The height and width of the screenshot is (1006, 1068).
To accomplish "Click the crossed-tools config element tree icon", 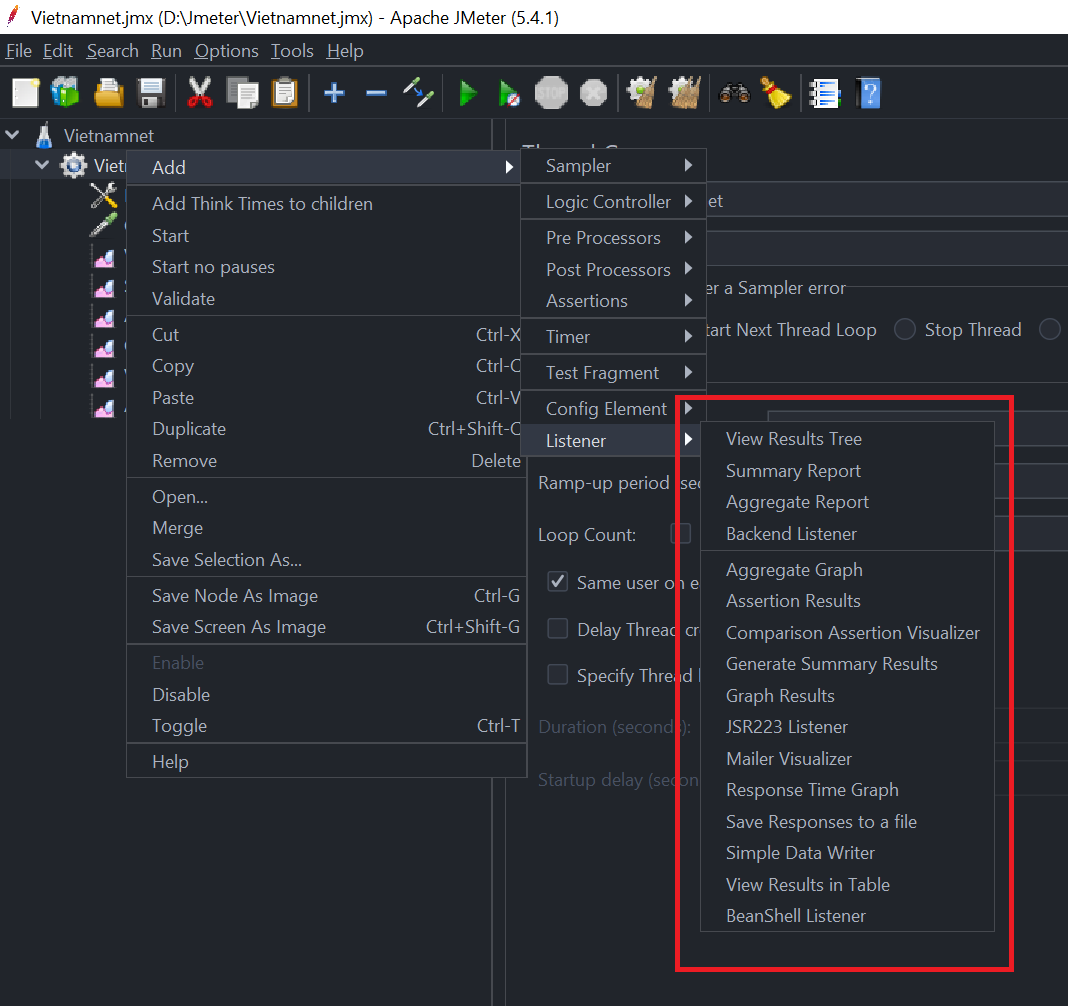I will [x=104, y=195].
